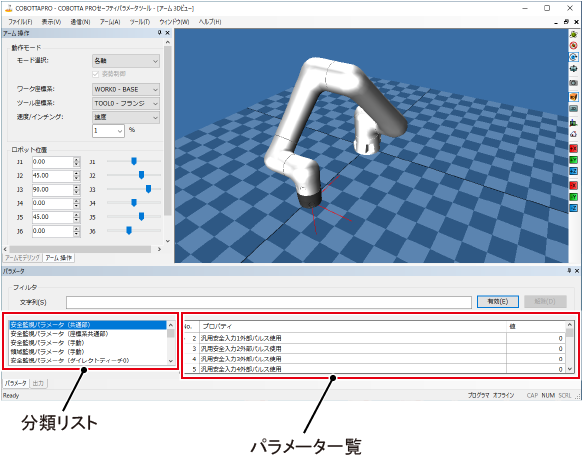Click the J3 joint slider handle
The width and height of the screenshot is (582, 456).
(148, 189)
